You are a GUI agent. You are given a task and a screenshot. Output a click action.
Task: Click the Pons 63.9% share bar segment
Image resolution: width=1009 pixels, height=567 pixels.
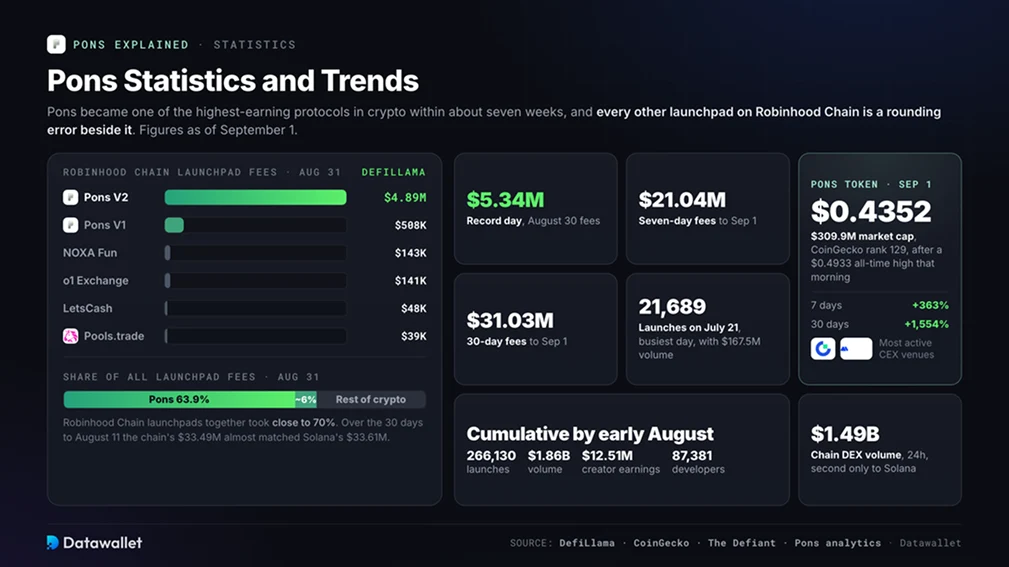(x=179, y=399)
